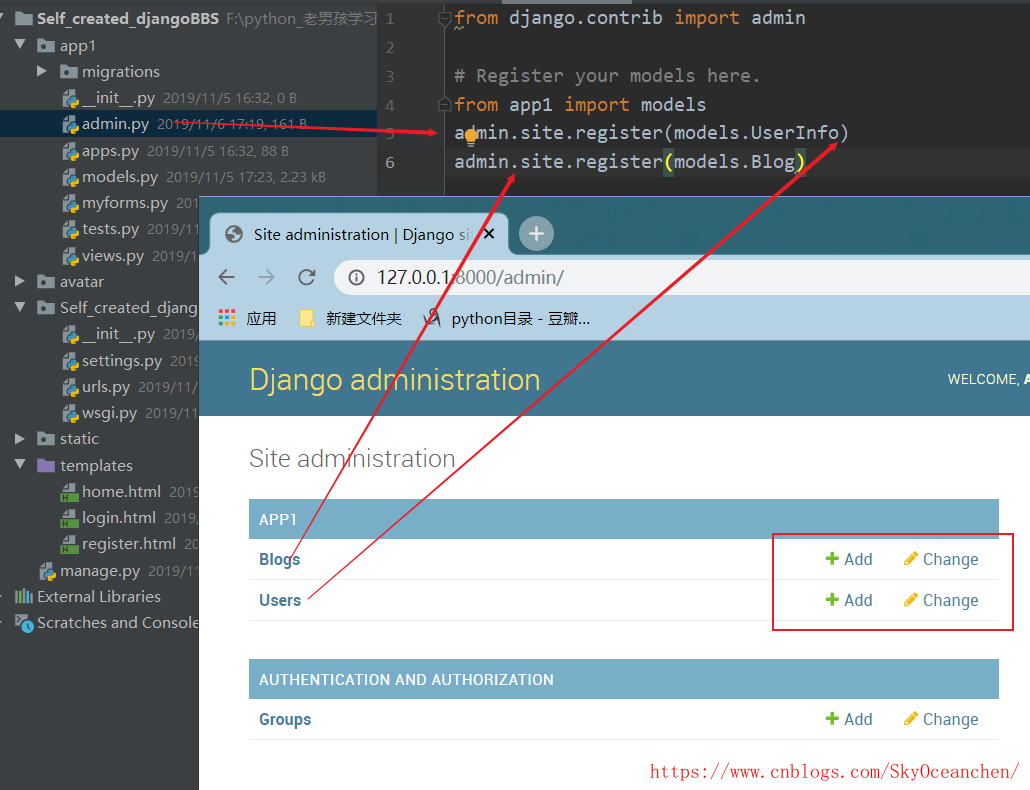Expand the migrations folder
The width and height of the screenshot is (1030, 790).
41,71
